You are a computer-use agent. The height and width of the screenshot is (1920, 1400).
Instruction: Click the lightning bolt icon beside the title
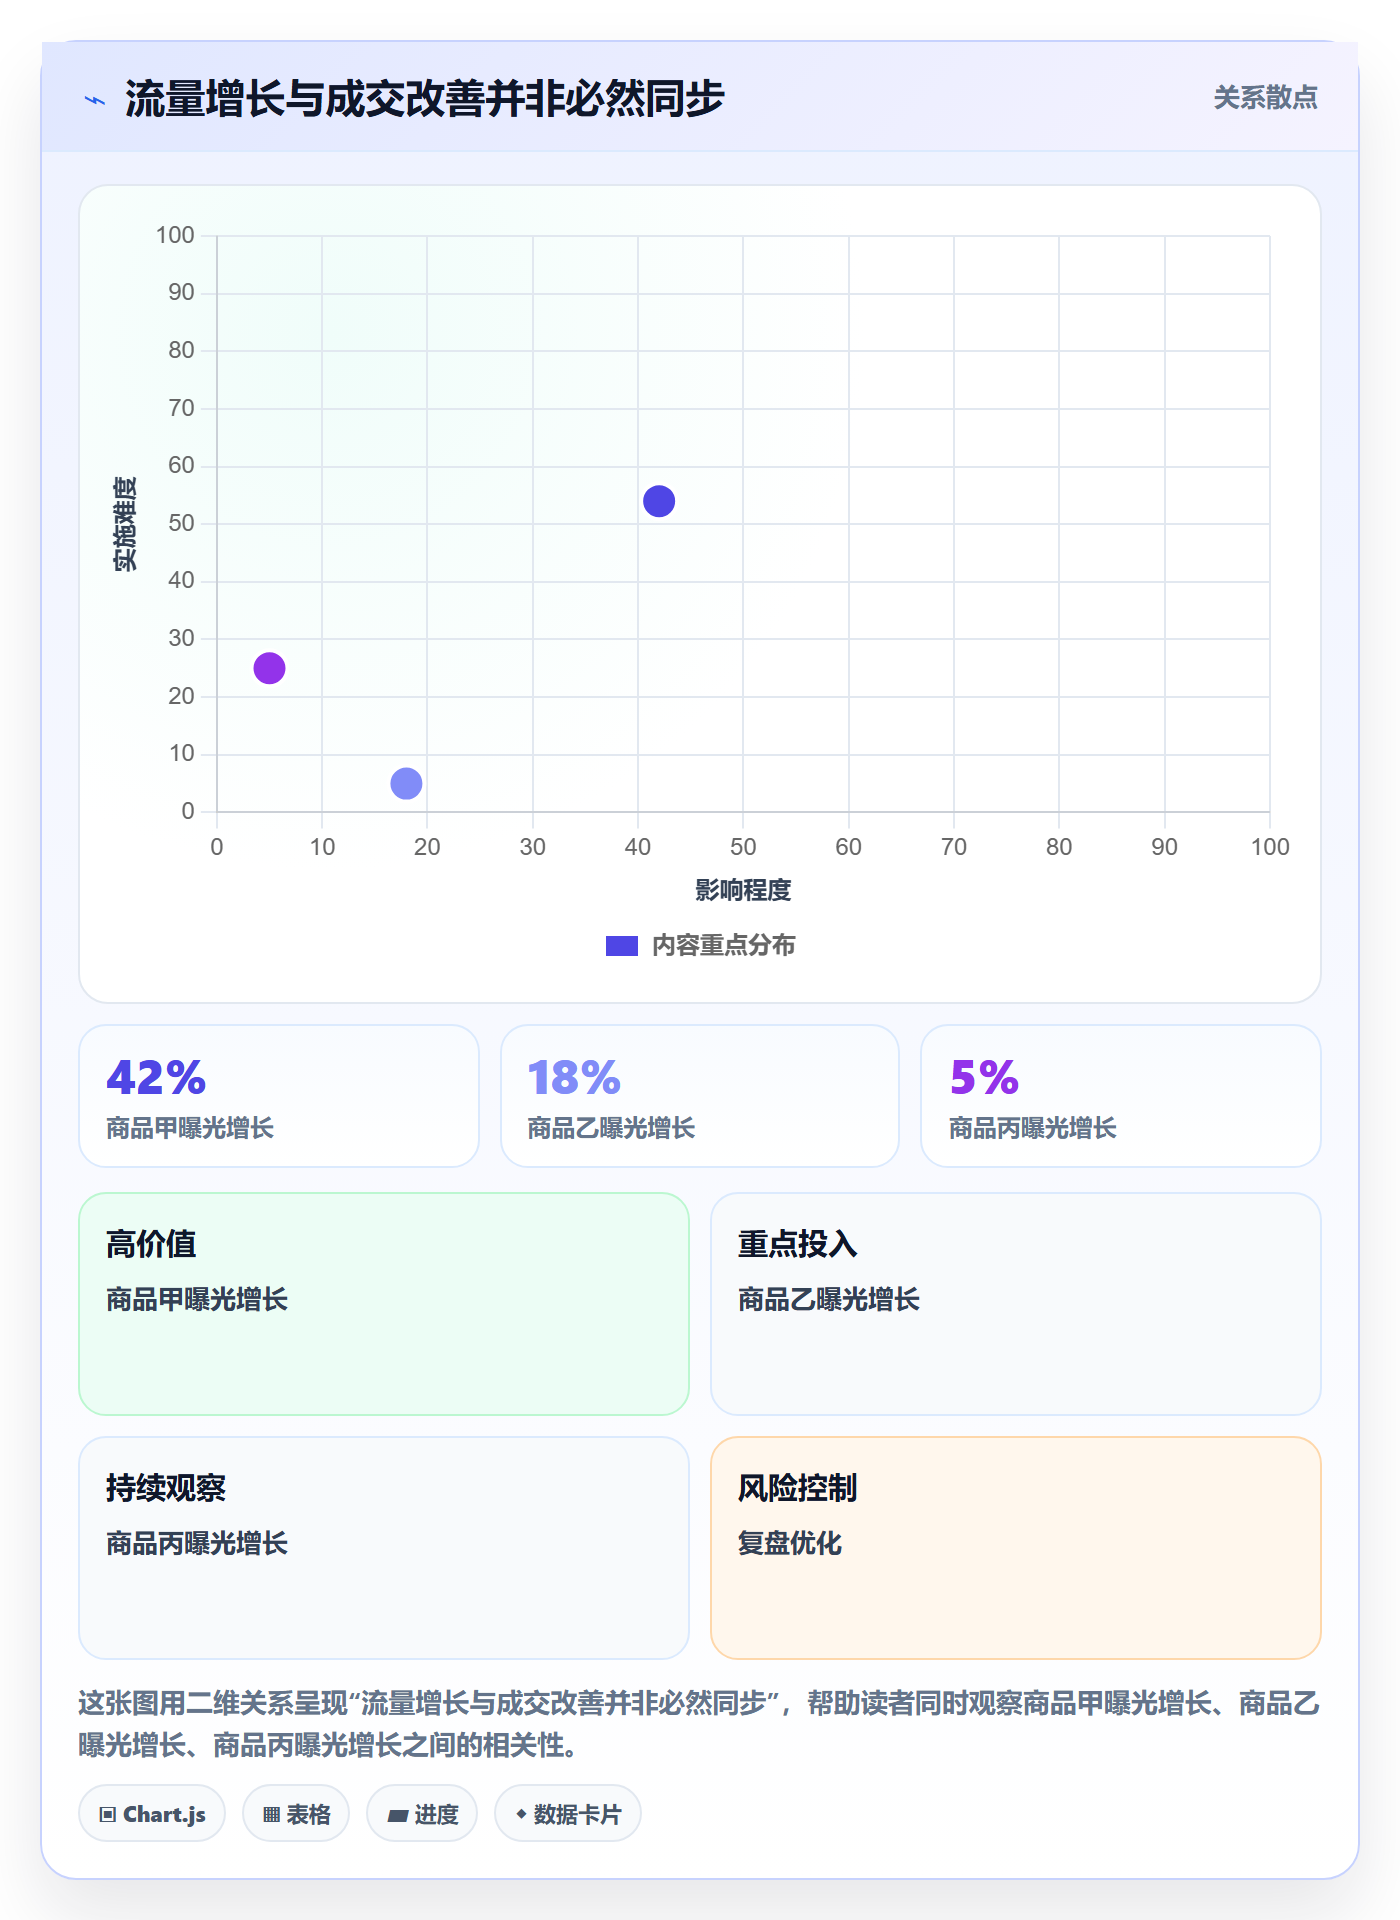[x=95, y=100]
